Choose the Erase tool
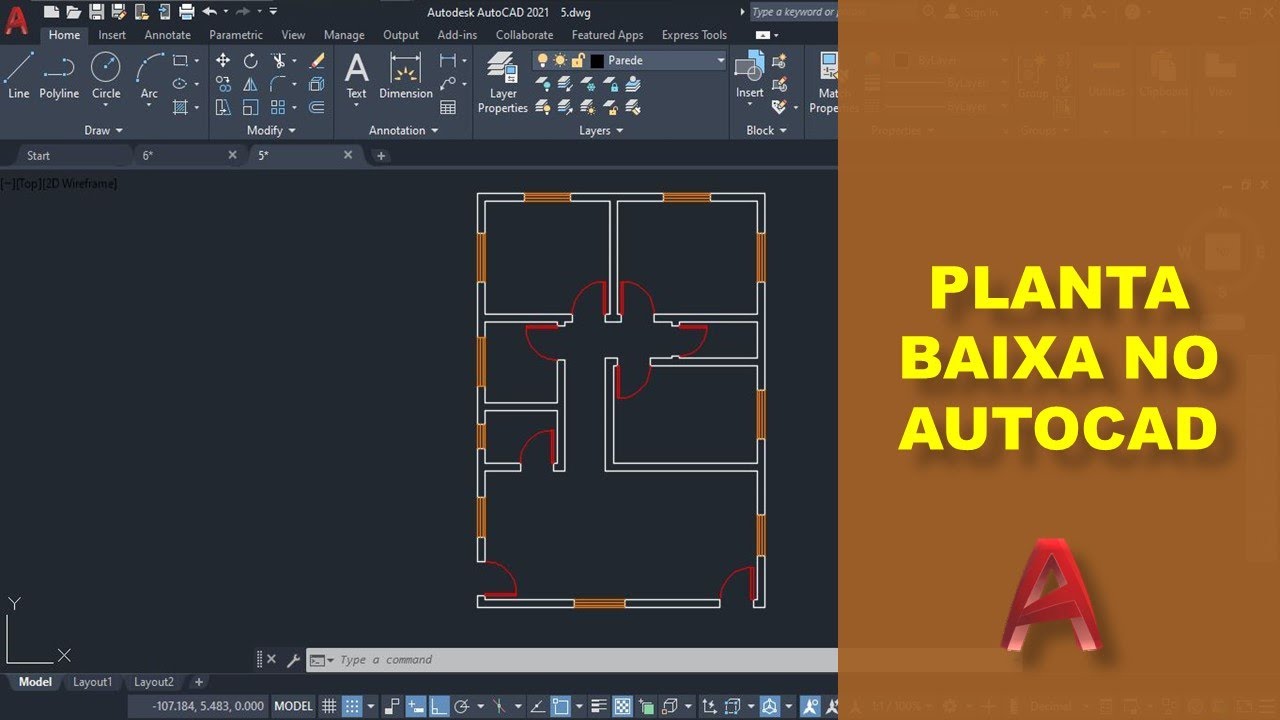Screen dimensions: 1280x720 pos(317,61)
